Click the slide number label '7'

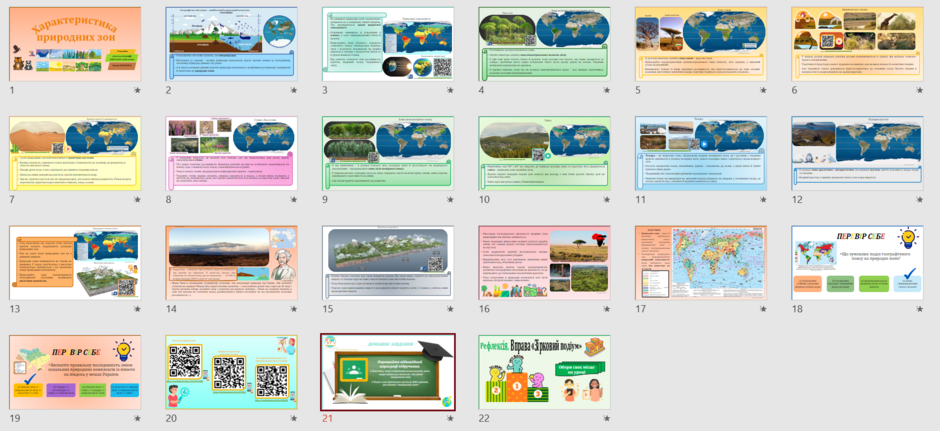pyautogui.click(x=12, y=200)
